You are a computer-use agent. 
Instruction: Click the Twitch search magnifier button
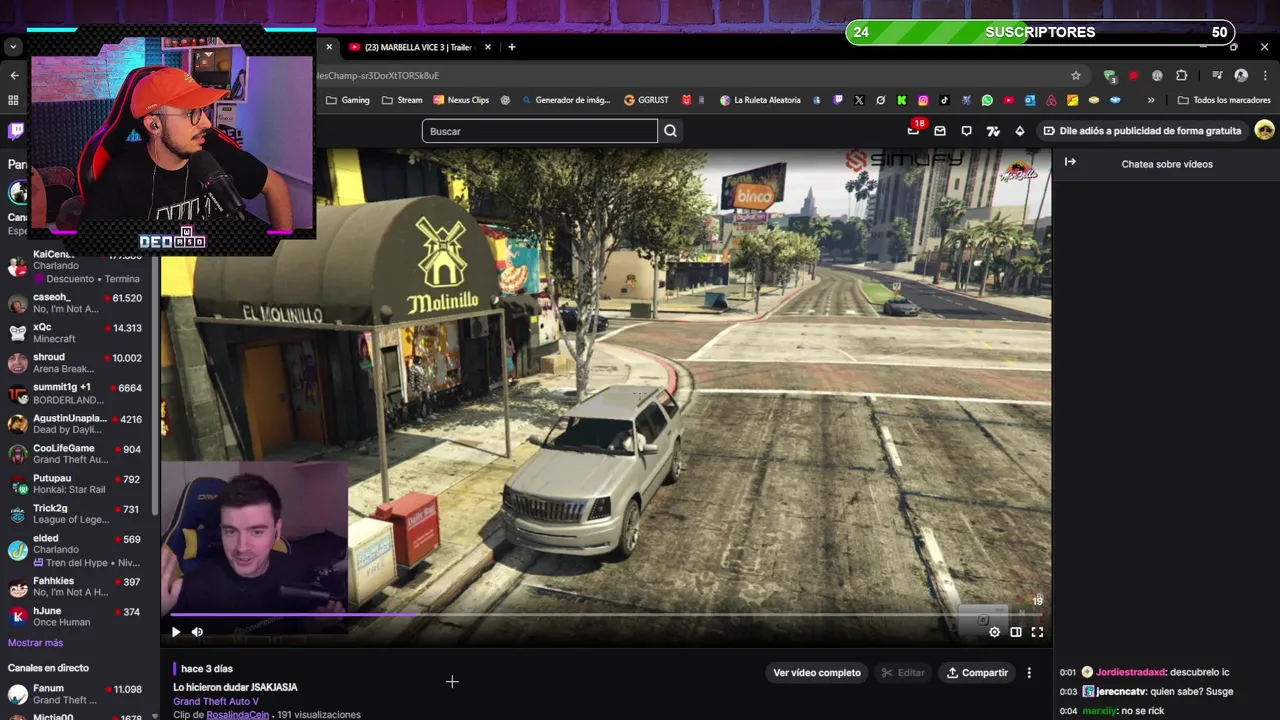click(x=670, y=131)
